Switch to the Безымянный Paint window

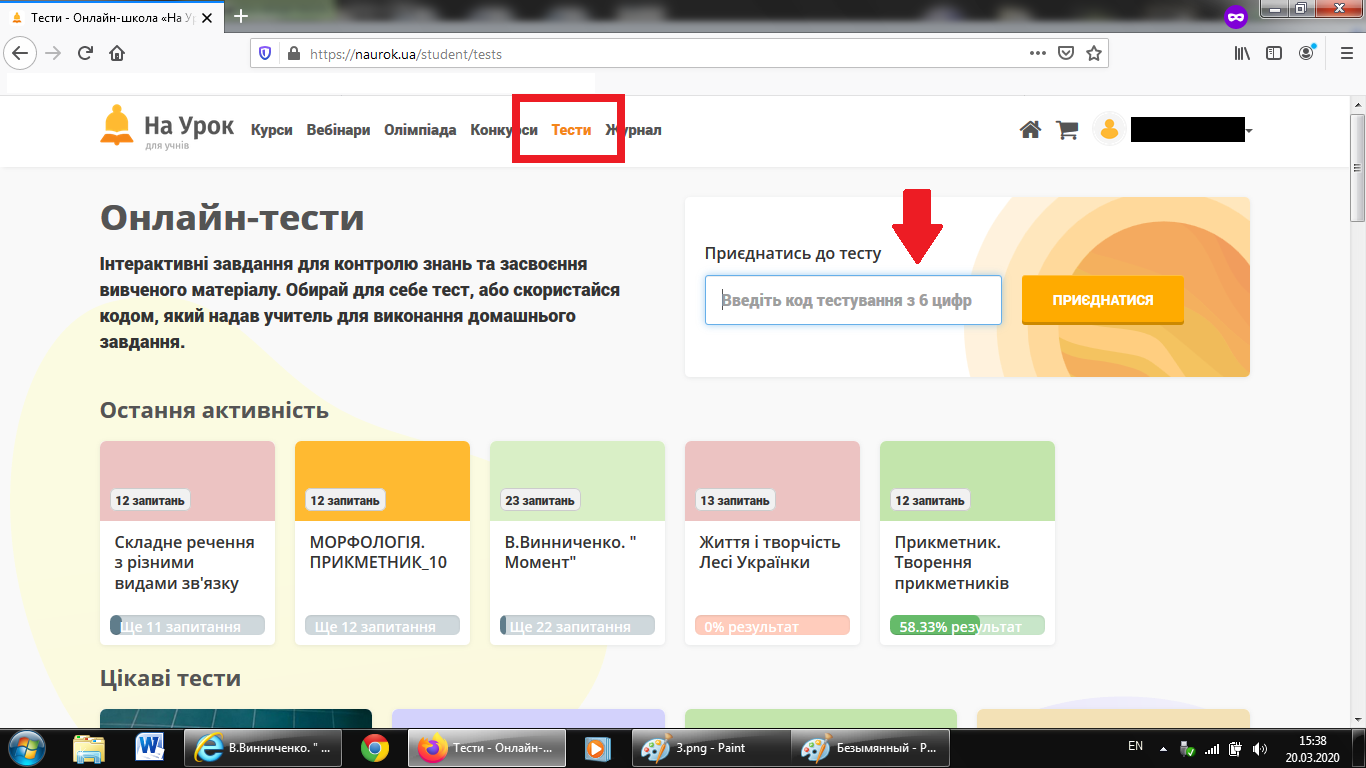pos(871,747)
